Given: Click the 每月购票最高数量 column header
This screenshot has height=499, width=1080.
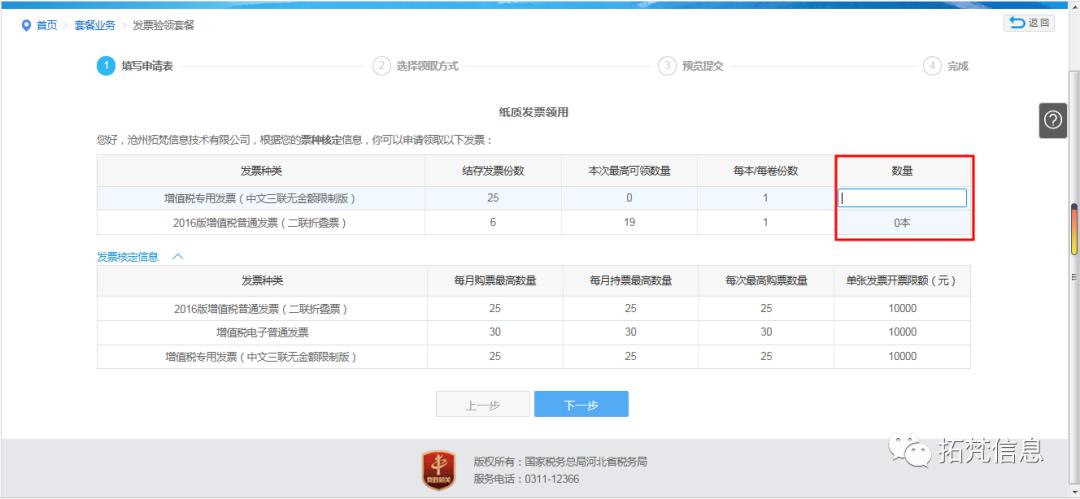Looking at the screenshot, I should 495,281.
